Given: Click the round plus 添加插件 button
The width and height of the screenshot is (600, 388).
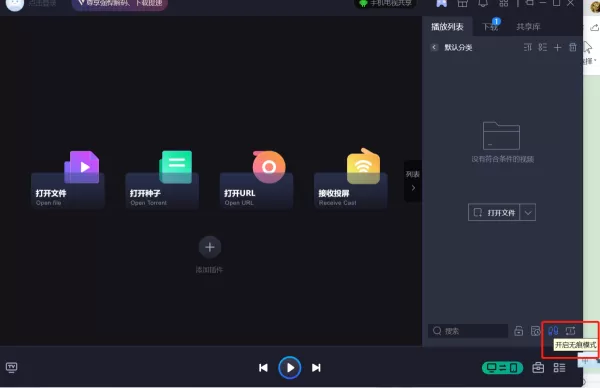Looking at the screenshot, I should [210, 247].
